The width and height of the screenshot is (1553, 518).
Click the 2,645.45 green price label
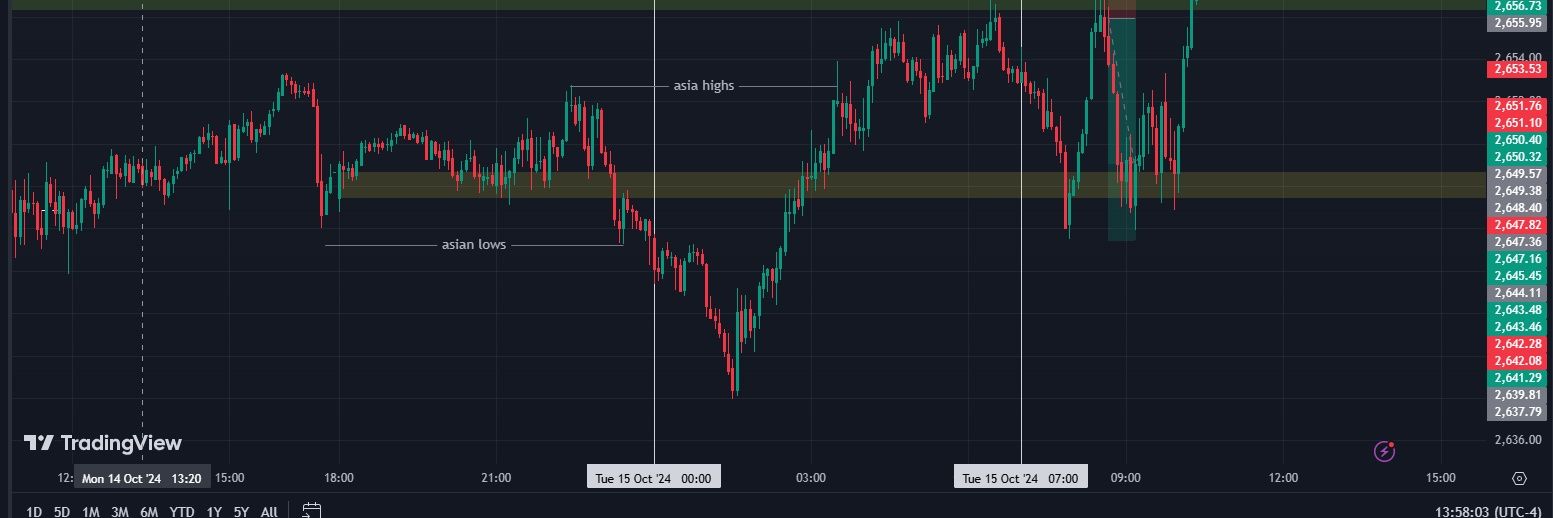(x=1518, y=275)
